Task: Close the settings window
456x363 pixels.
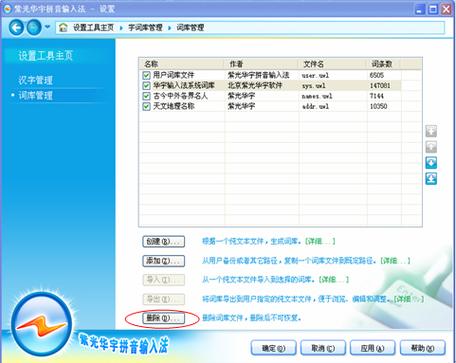Action: click(446, 9)
